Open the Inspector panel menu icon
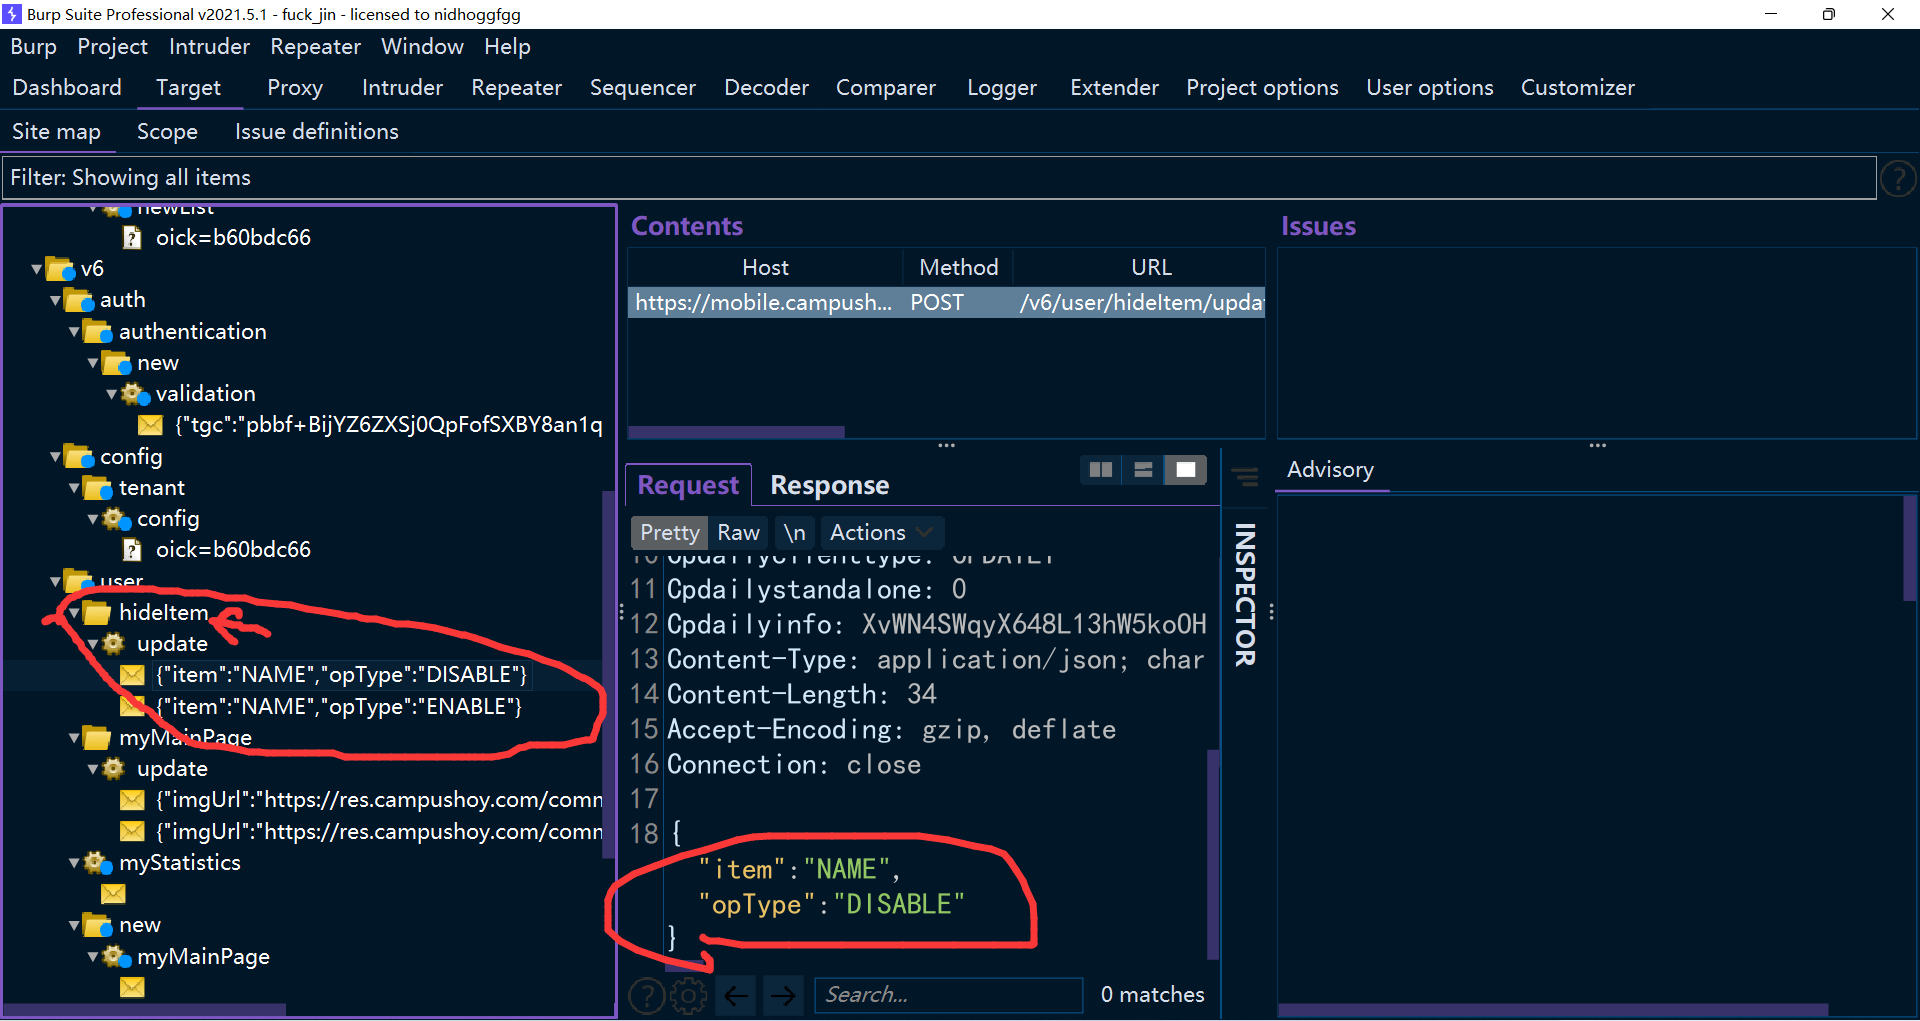1920x1021 pixels. [1245, 477]
